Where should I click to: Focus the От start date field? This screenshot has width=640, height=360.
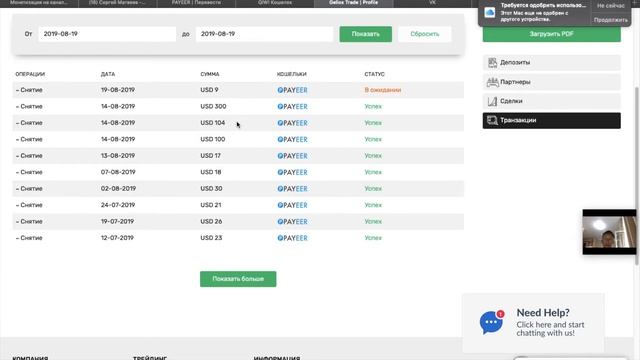pyautogui.click(x=107, y=34)
